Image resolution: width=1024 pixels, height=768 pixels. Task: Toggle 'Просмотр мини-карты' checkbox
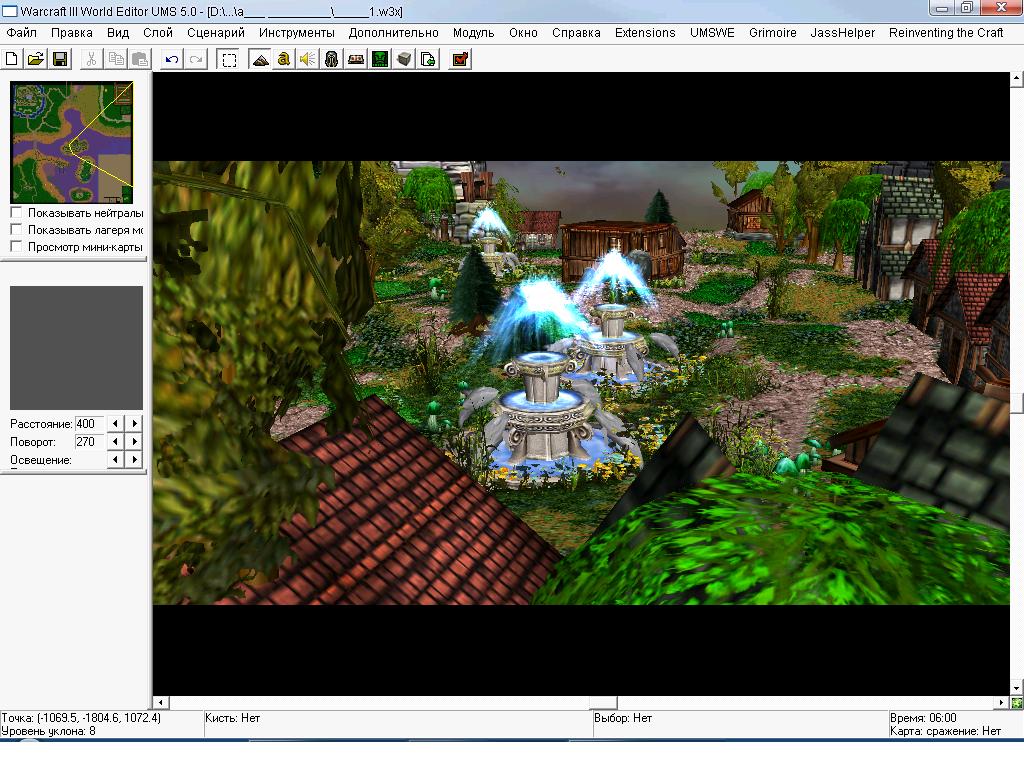tap(16, 246)
